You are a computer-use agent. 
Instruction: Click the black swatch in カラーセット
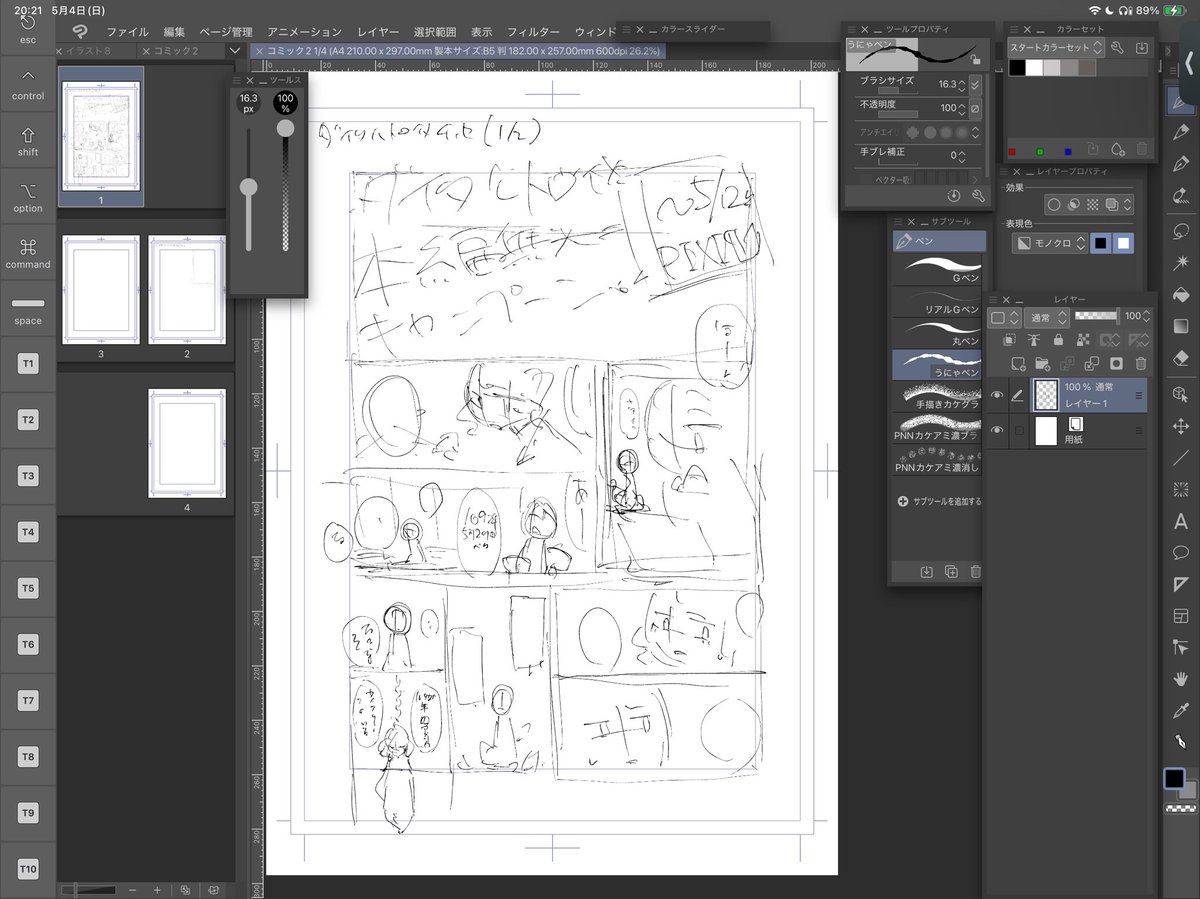[x=1016, y=68]
